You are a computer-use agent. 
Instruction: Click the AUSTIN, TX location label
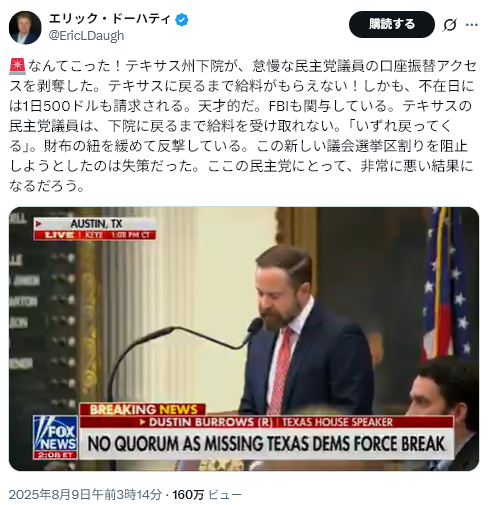pyautogui.click(x=96, y=224)
